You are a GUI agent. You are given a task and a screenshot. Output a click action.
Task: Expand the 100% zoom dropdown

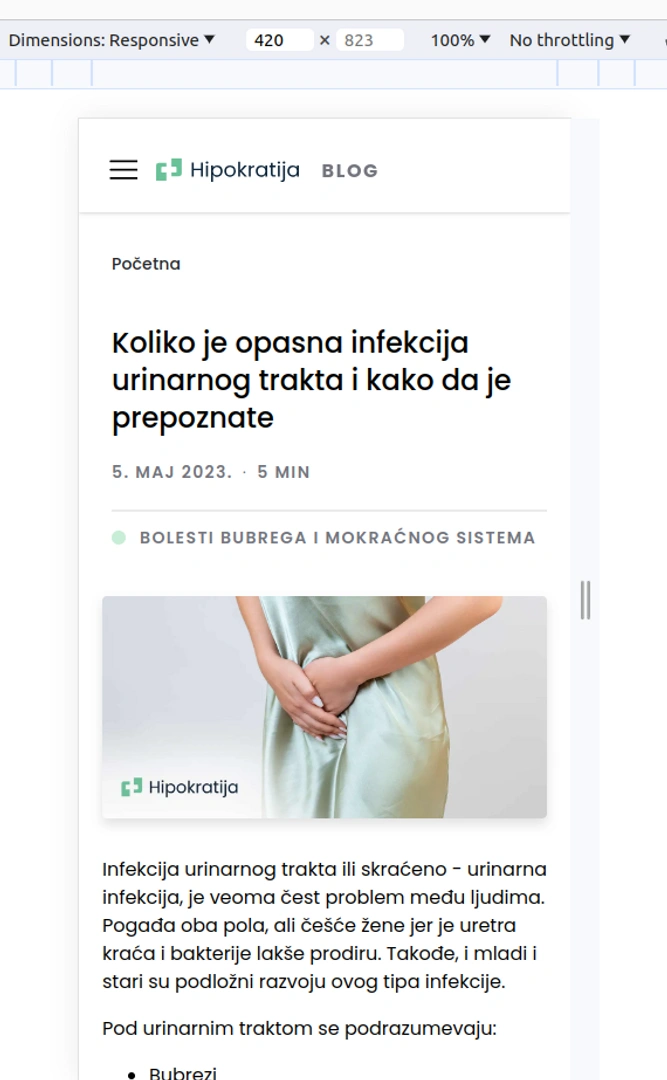(x=460, y=40)
